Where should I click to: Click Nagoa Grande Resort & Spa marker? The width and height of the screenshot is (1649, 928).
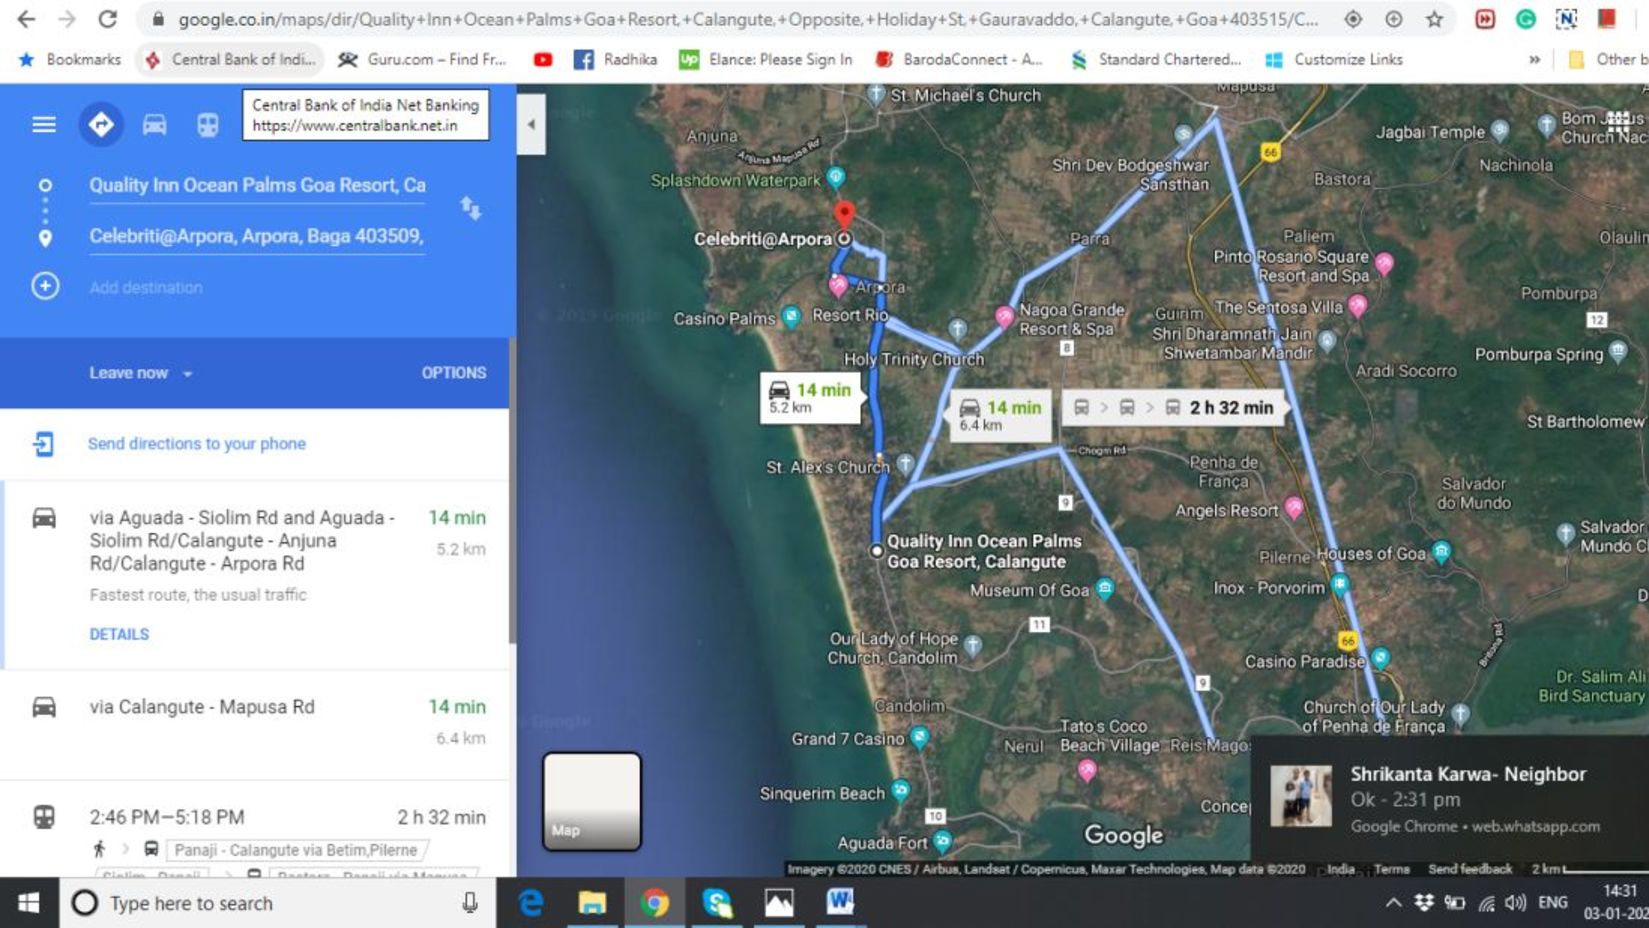[x=1004, y=317]
